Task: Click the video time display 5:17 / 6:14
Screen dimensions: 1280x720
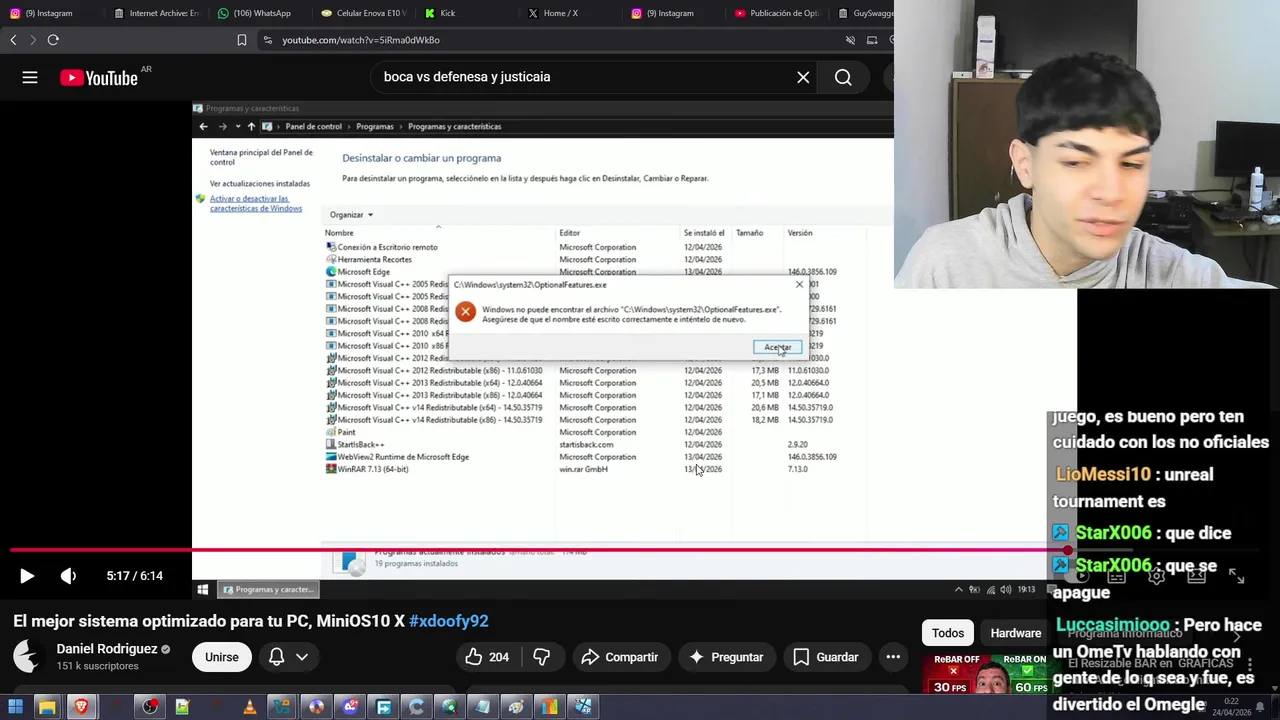Action: click(x=134, y=576)
